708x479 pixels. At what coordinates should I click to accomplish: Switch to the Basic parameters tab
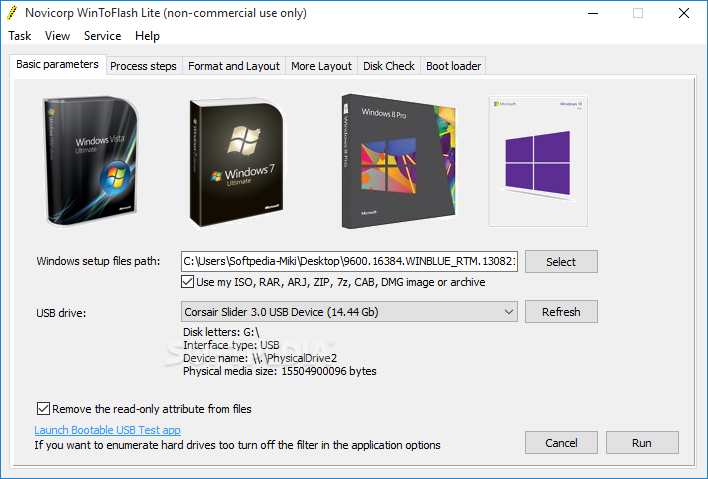pyautogui.click(x=57, y=65)
